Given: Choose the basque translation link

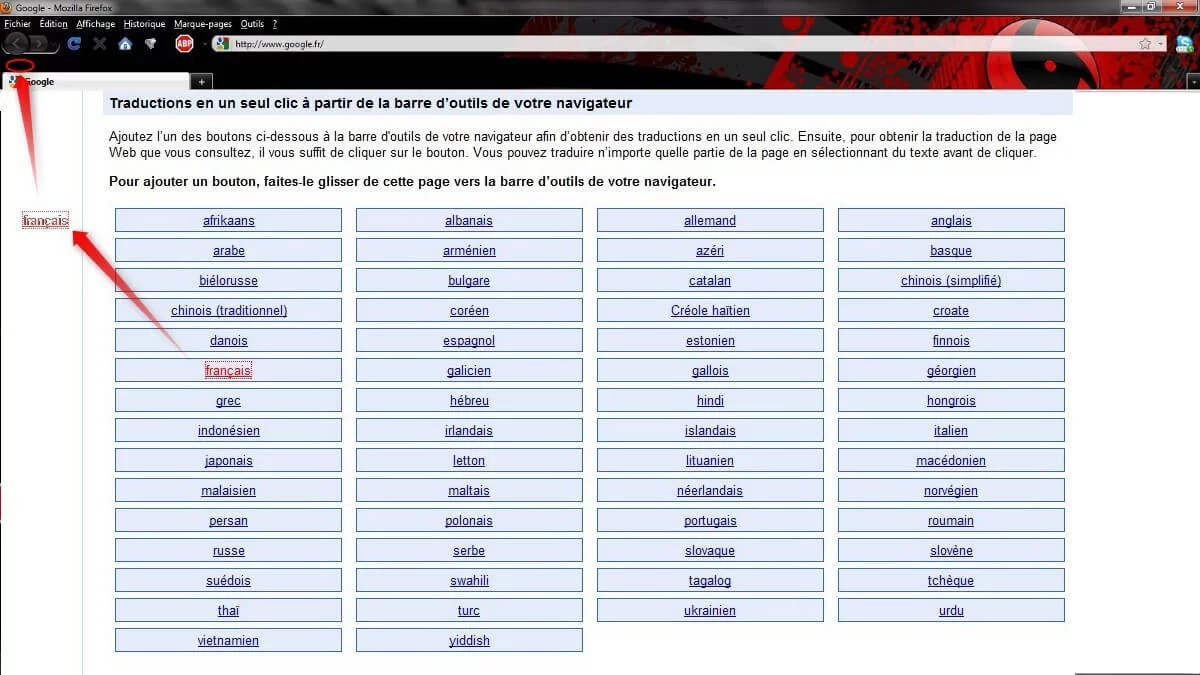Looking at the screenshot, I should point(951,251).
